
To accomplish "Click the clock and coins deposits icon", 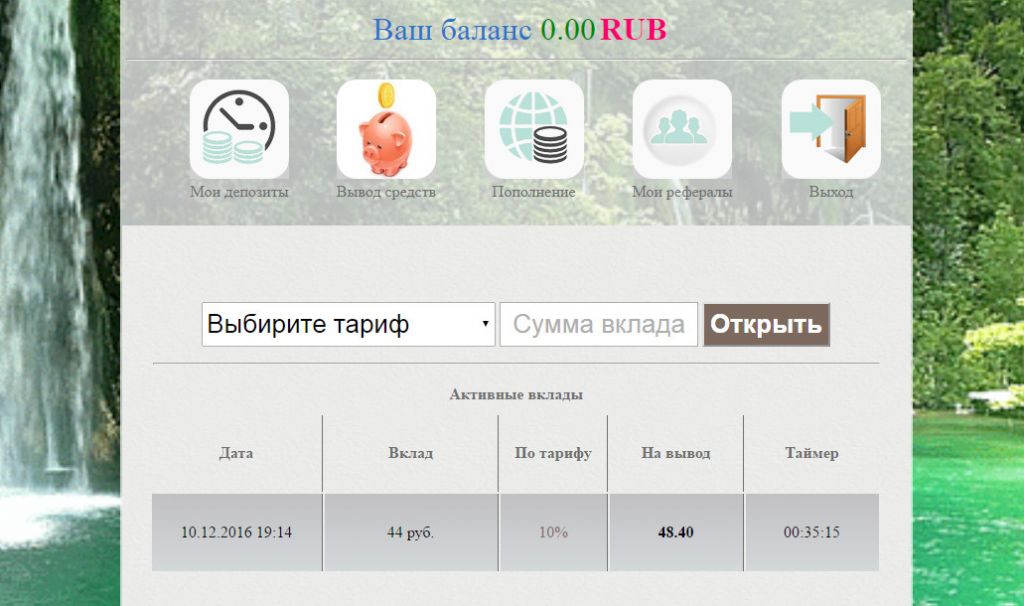I will (x=239, y=129).
